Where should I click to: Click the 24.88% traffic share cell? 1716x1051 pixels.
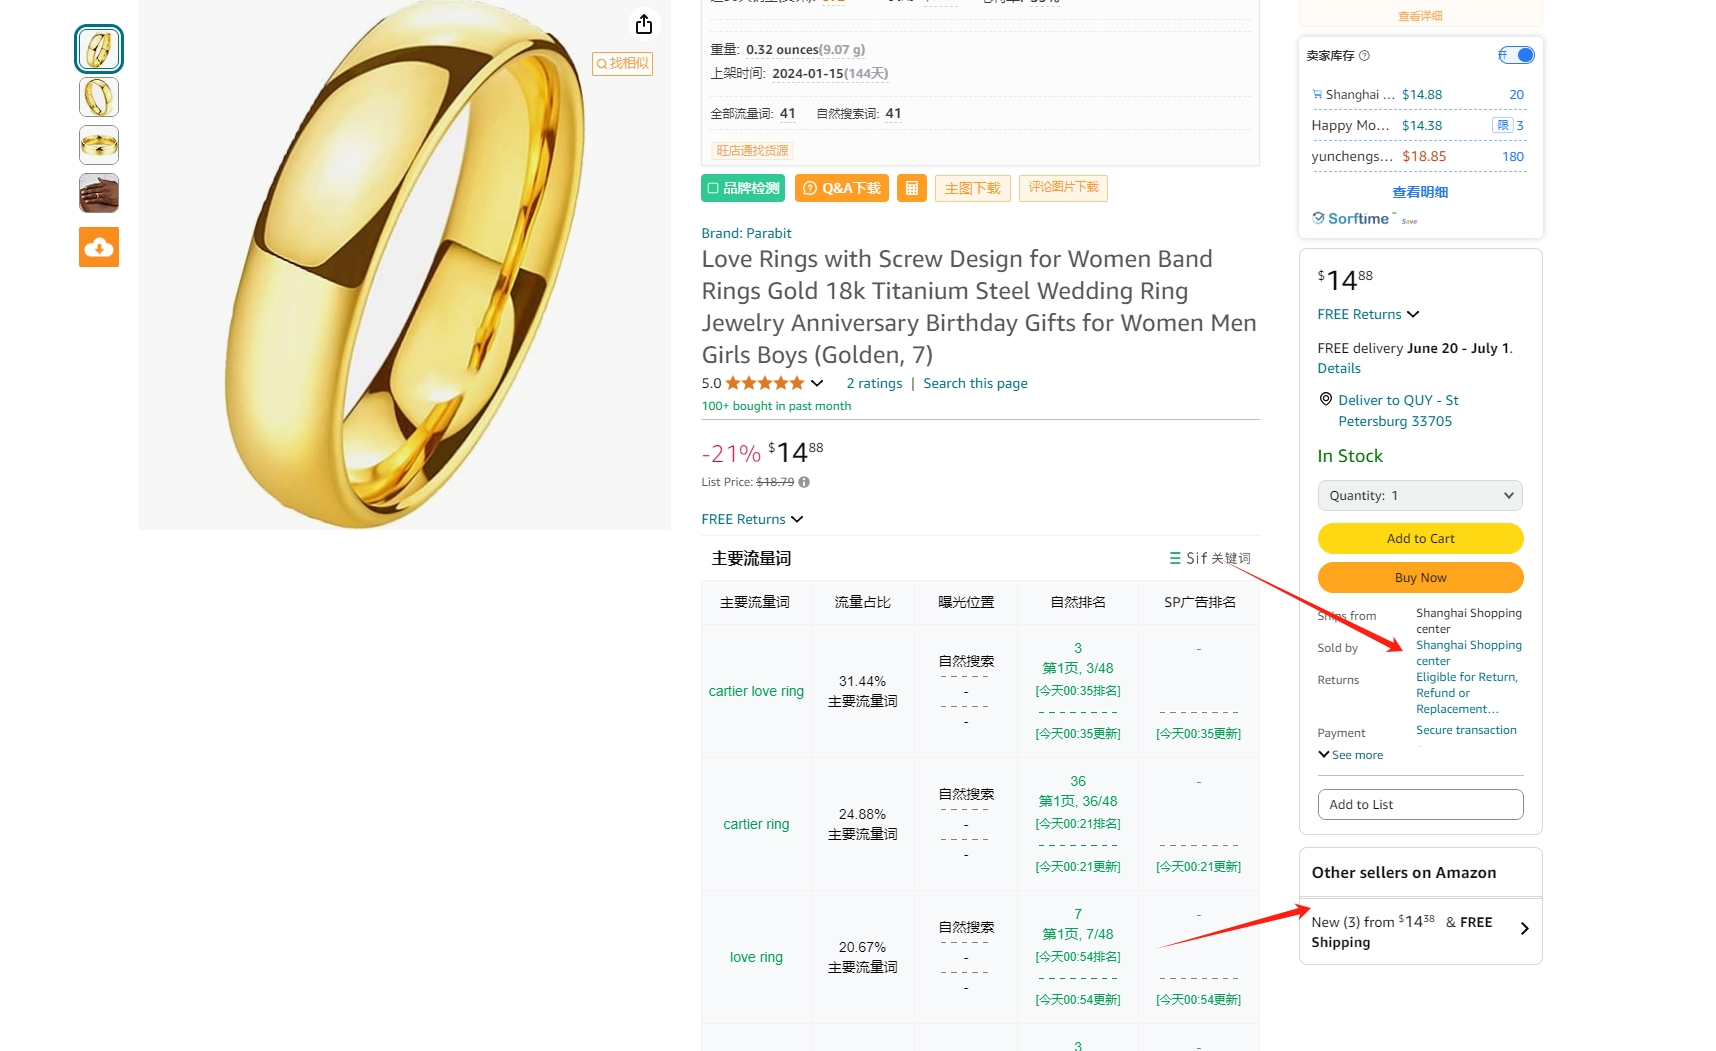862,824
